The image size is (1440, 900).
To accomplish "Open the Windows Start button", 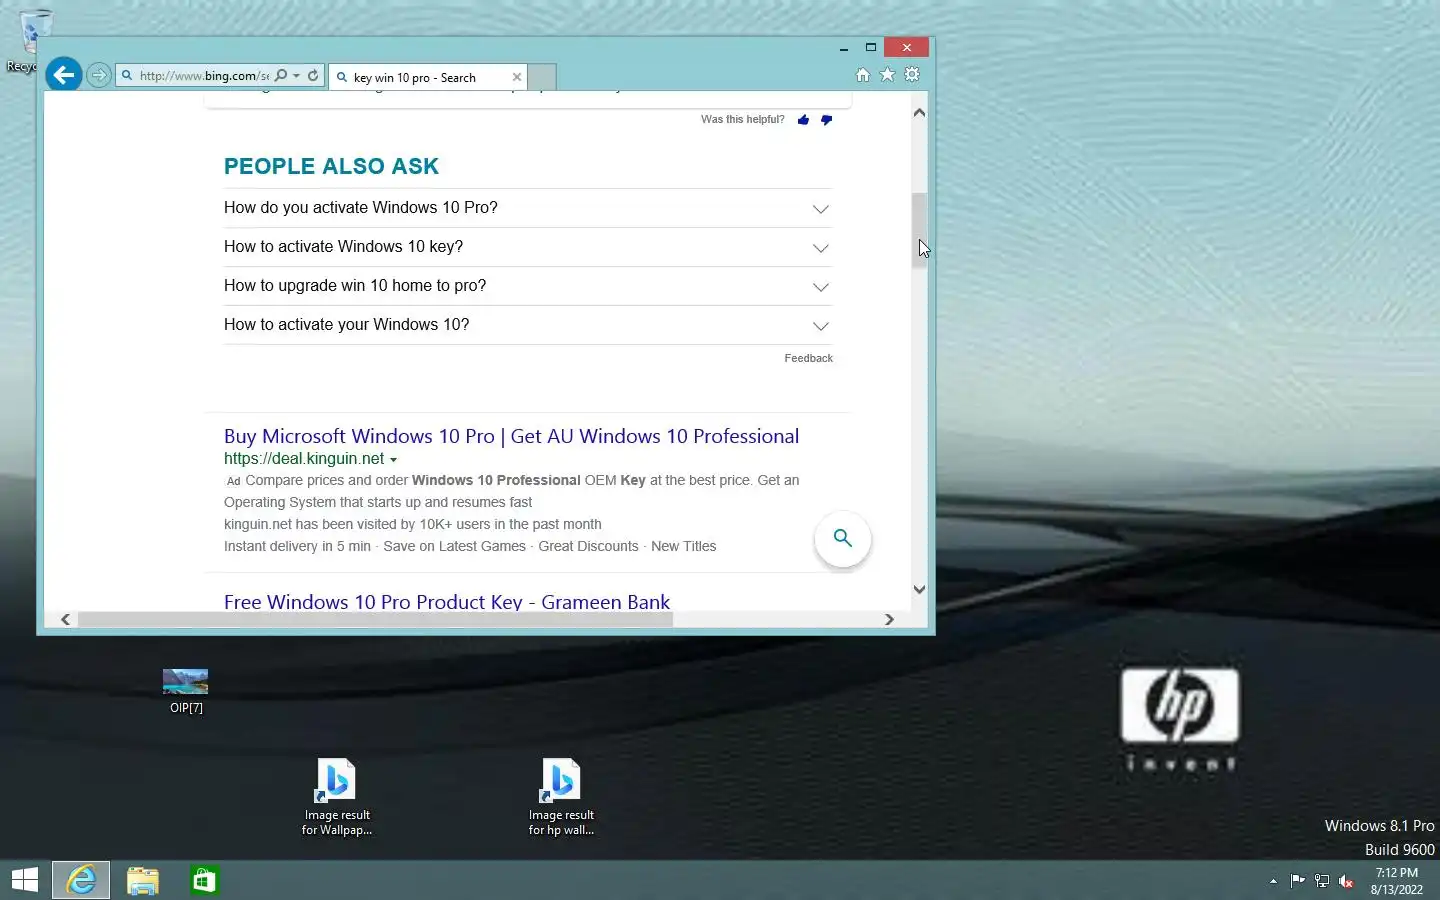I will (x=25, y=880).
